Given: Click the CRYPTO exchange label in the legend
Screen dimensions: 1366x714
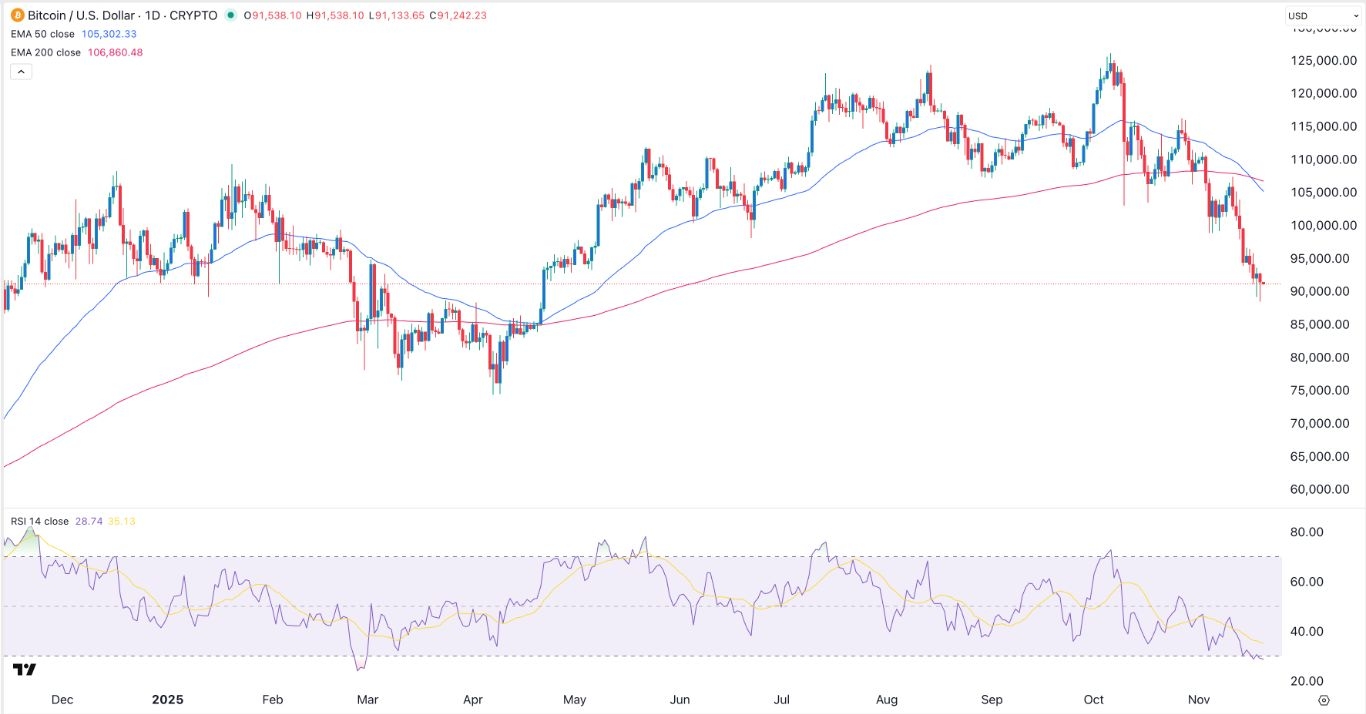Looking at the screenshot, I should point(194,15).
